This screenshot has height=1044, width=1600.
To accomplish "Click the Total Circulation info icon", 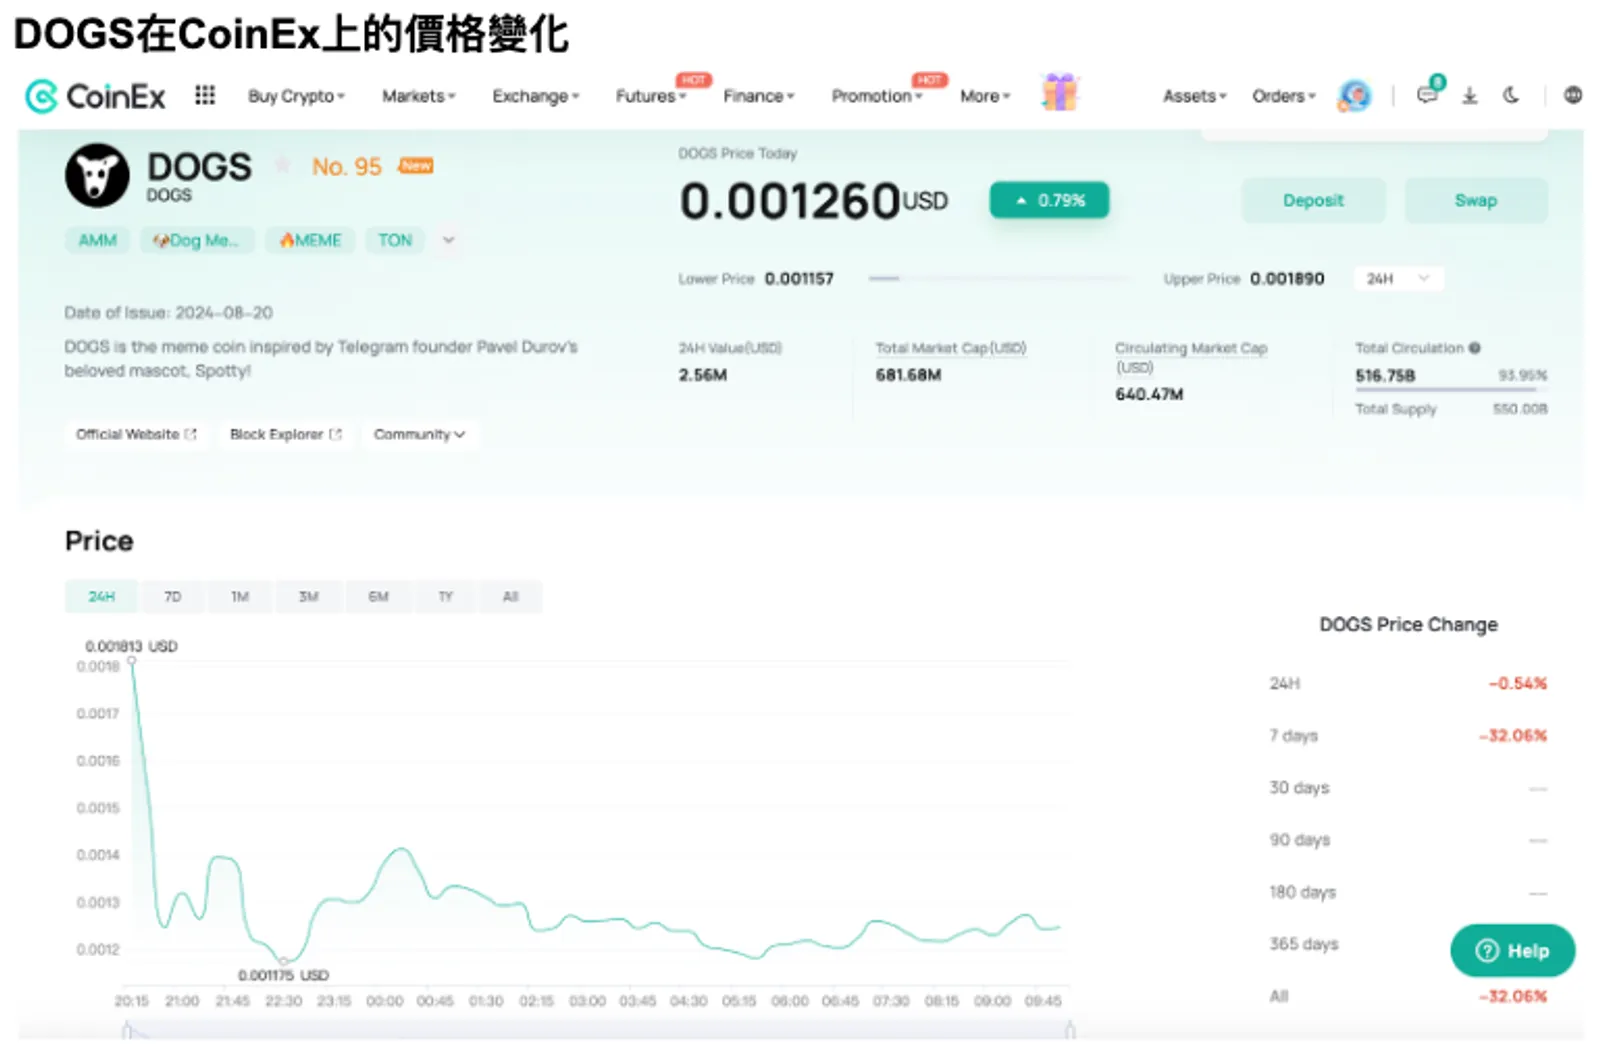I will point(1475,348).
